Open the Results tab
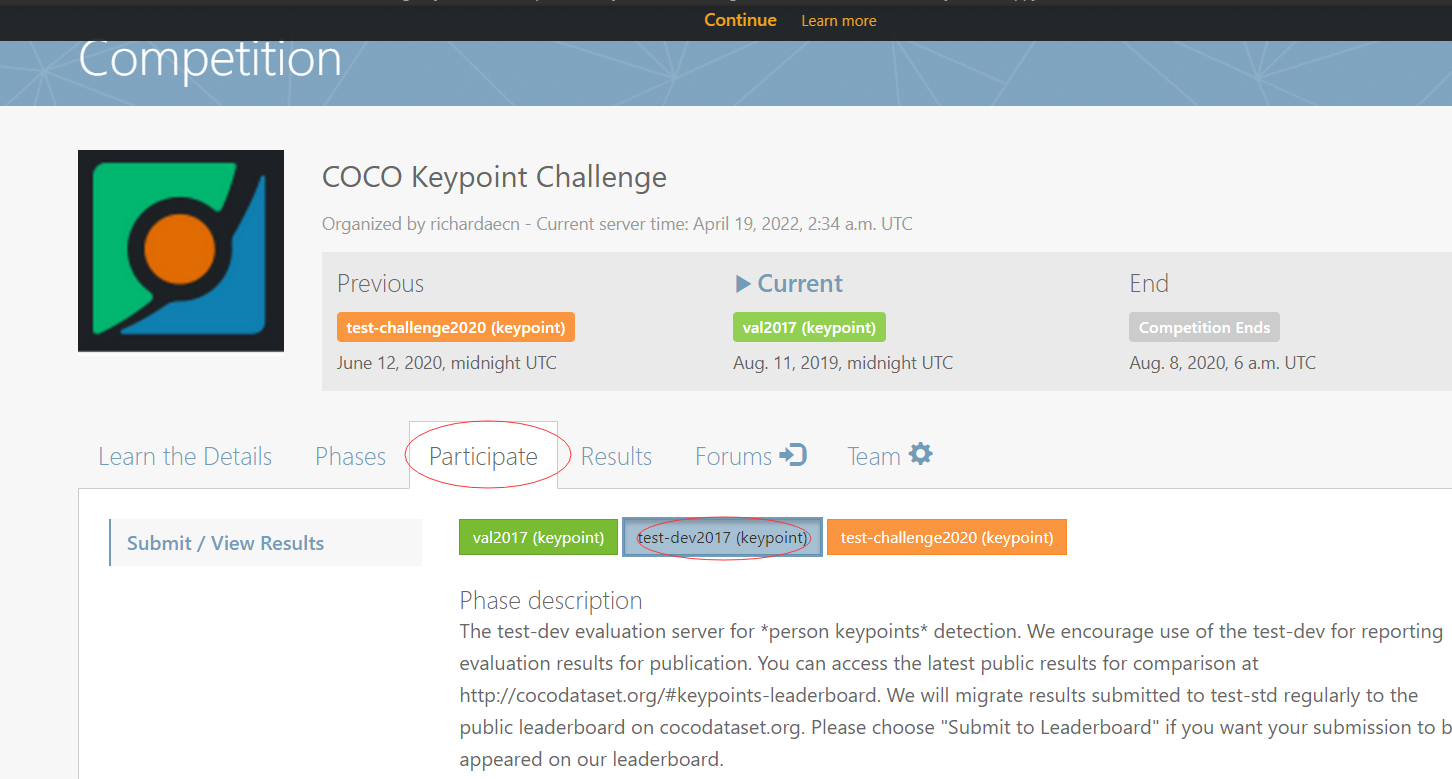This screenshot has width=1452, height=779. [616, 455]
